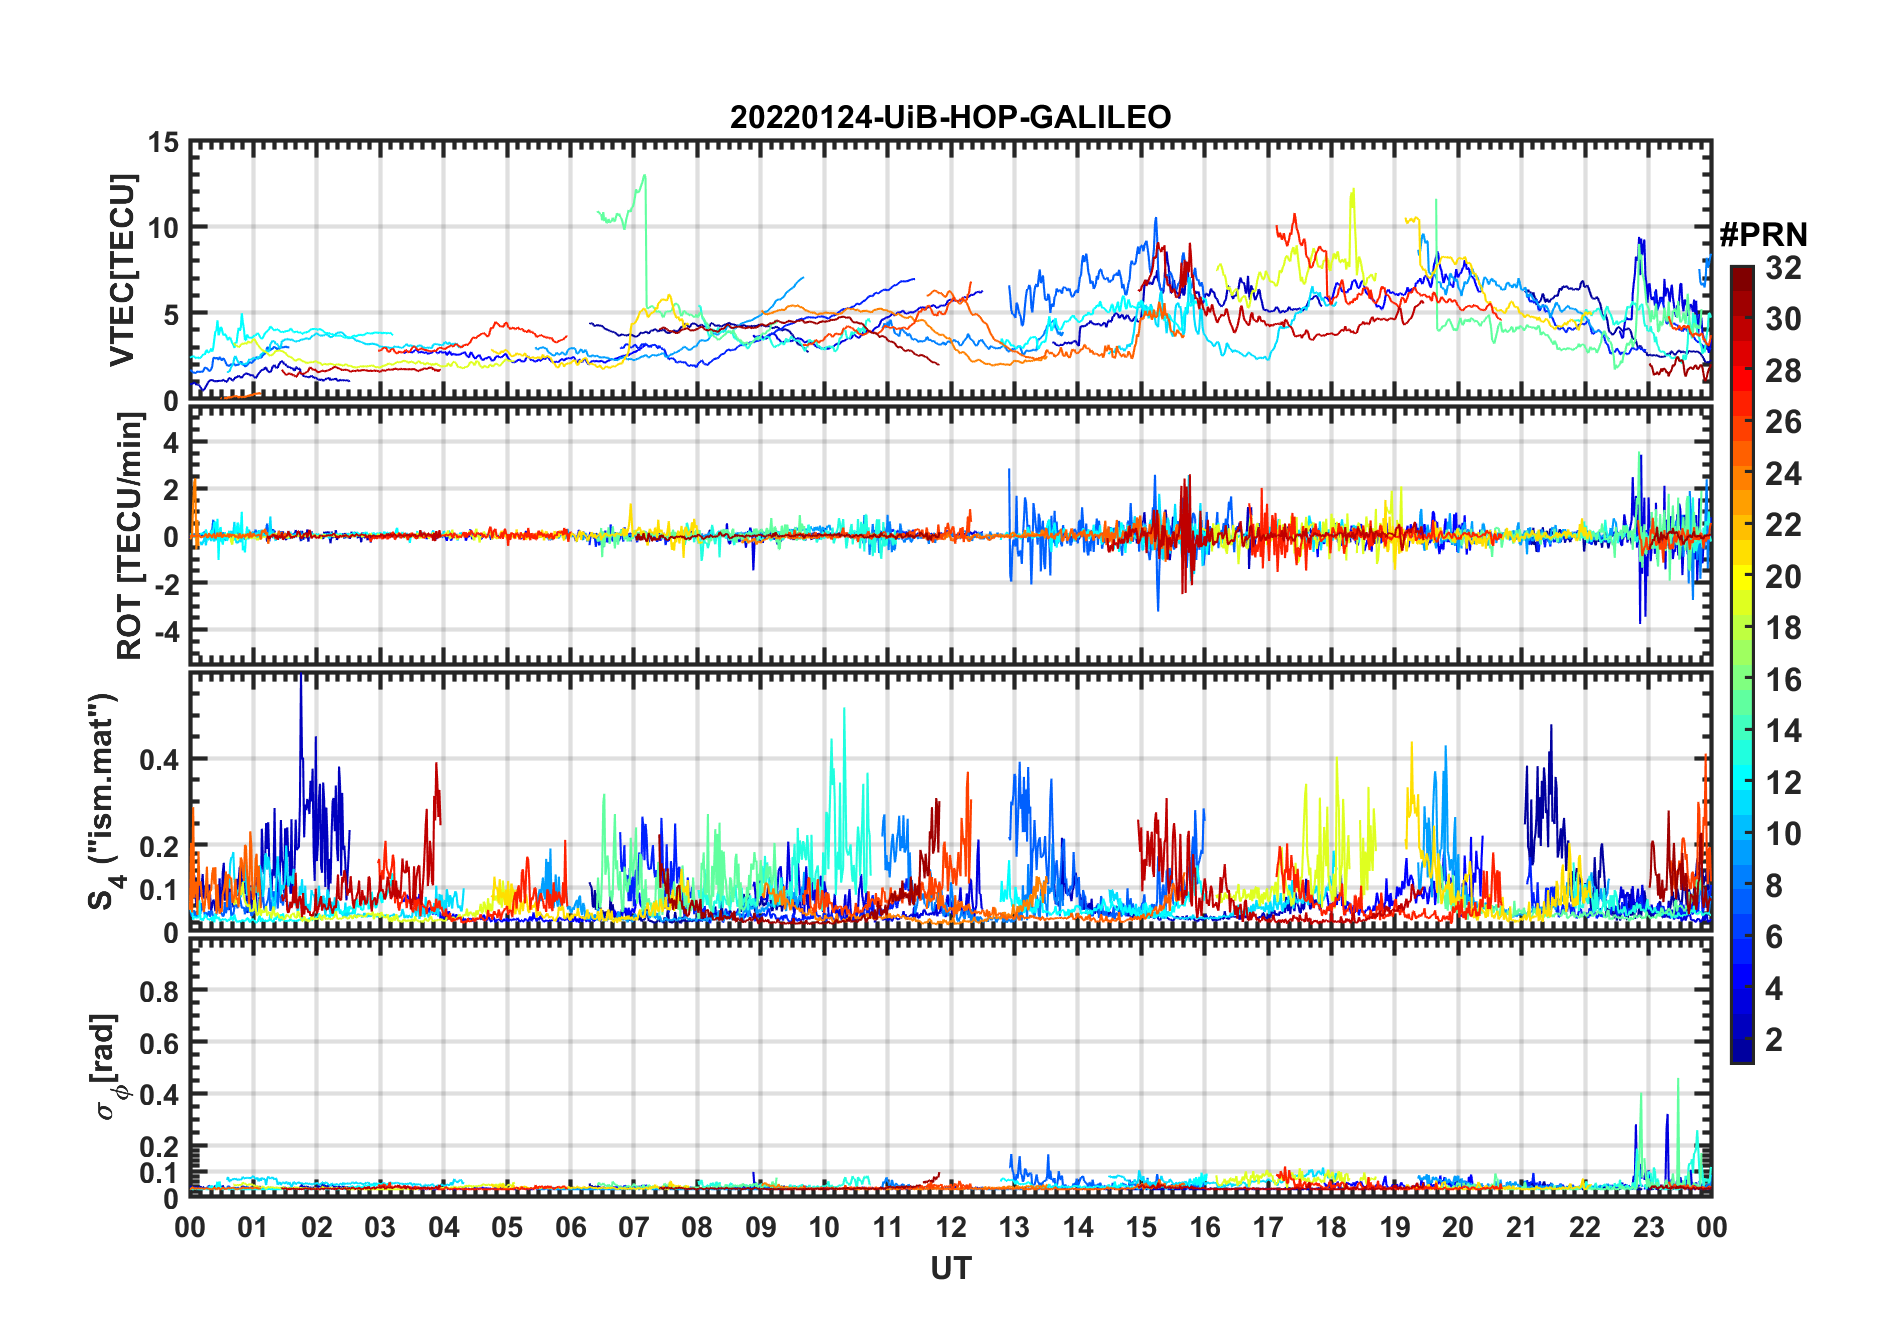Screen dimensions: 1902x1330
Task: Select UT hour label 03 on x-axis
Action: 380,1227
